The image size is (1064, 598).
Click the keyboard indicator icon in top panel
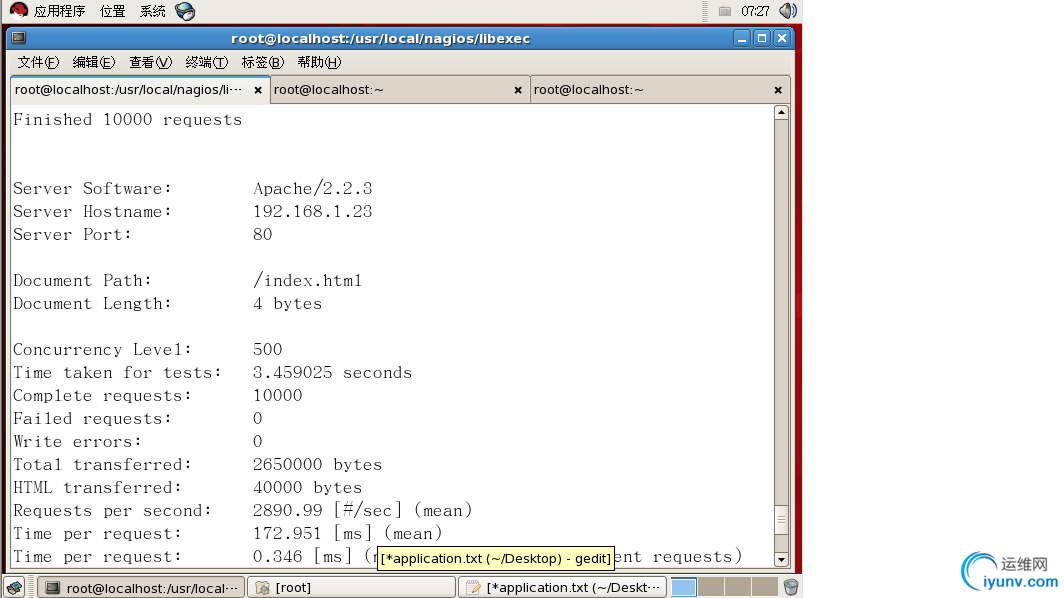pos(725,11)
